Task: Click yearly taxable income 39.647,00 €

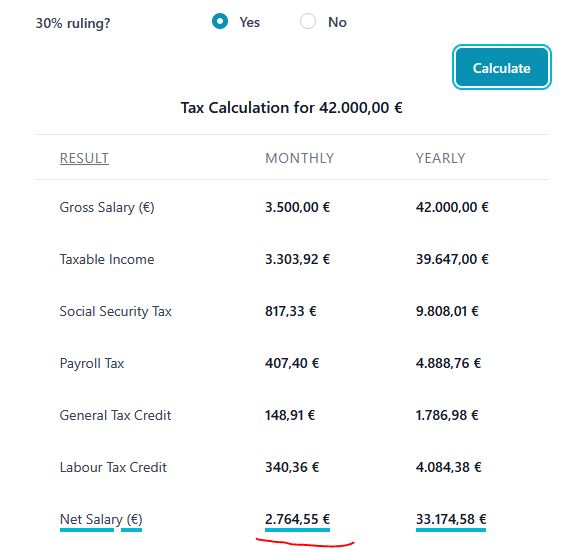Action: coord(452,259)
